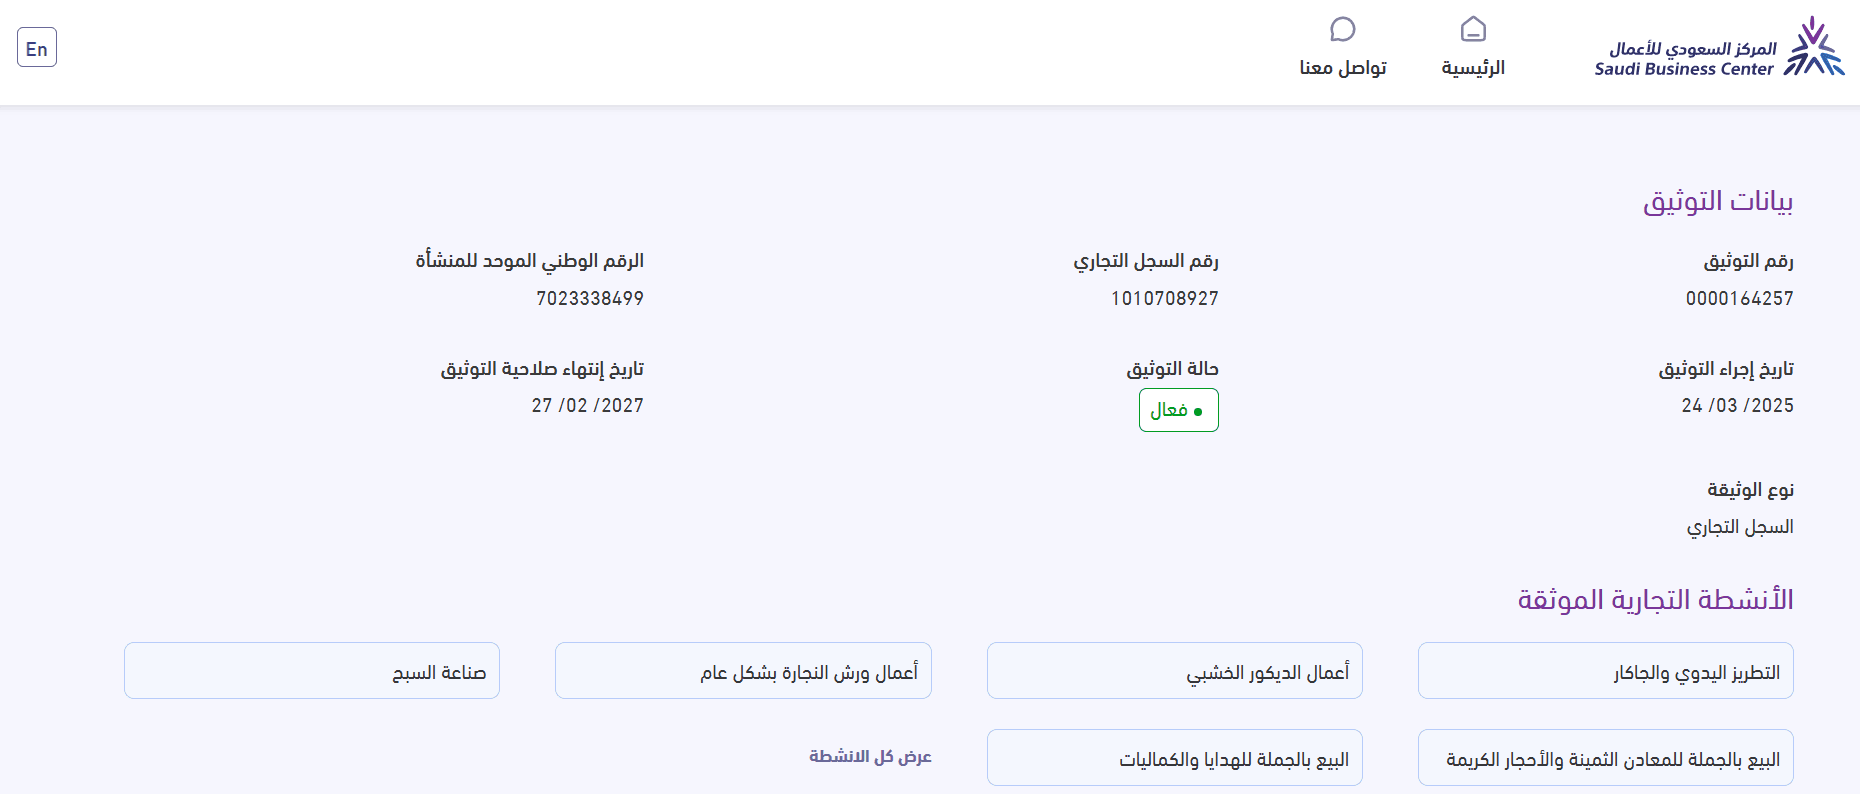The width and height of the screenshot is (1860, 794).
Task: Select the أعمال الديكور الخشبي activity card
Action: pos(1174,671)
